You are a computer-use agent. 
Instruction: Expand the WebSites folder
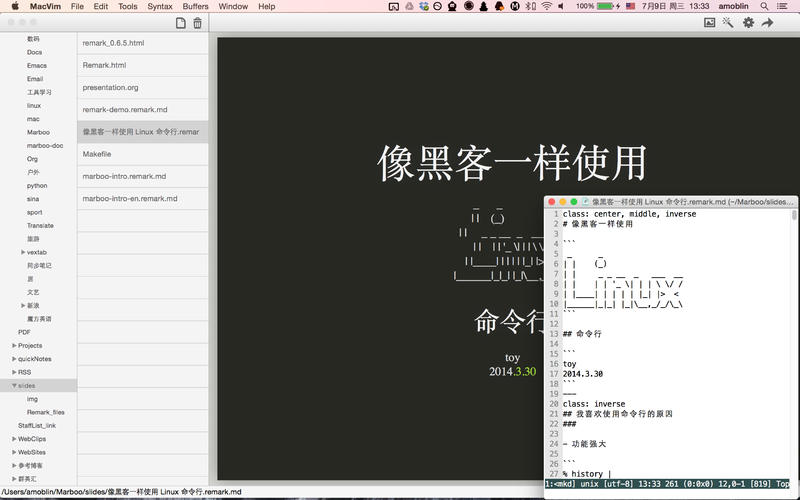click(x=14, y=452)
